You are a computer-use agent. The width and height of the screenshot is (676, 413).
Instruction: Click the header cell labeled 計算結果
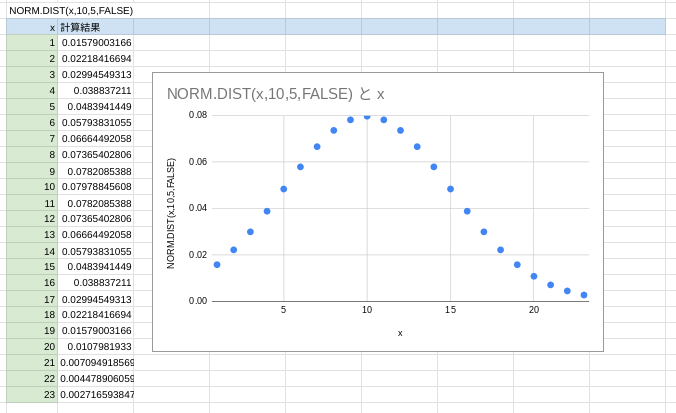pos(95,27)
